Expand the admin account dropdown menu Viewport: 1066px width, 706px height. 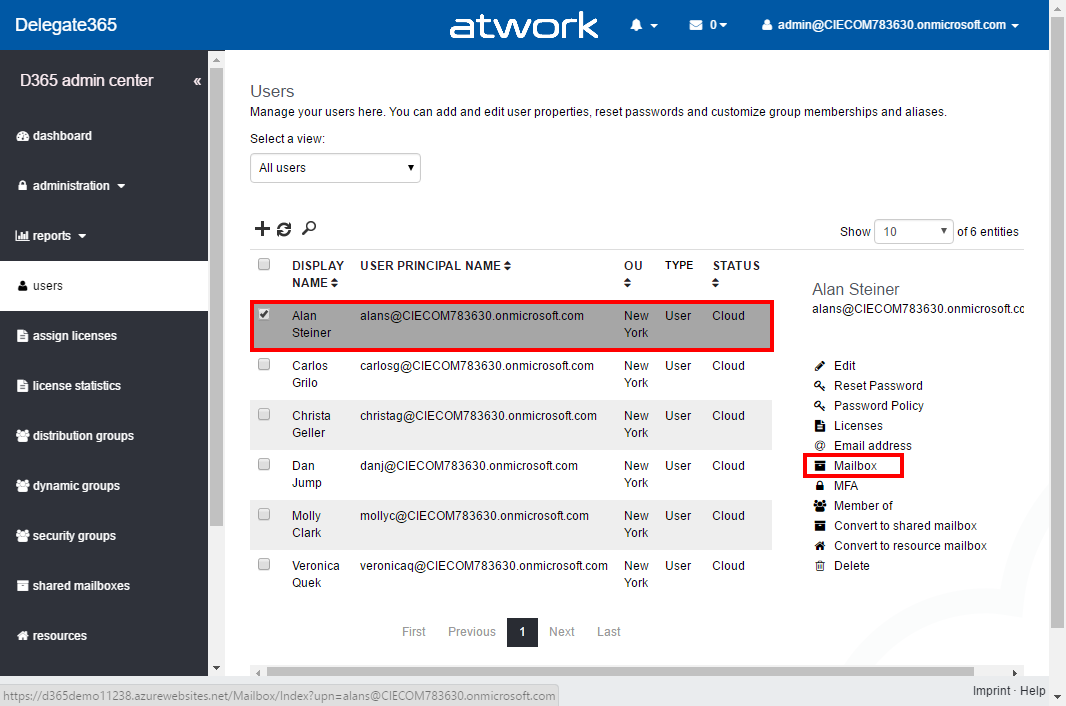coord(890,25)
